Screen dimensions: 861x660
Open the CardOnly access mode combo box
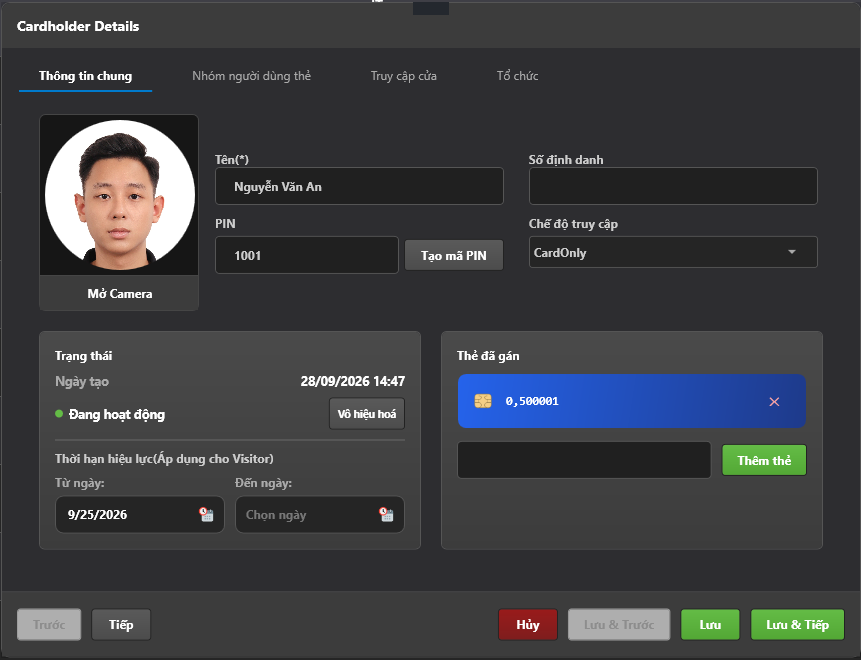(673, 253)
